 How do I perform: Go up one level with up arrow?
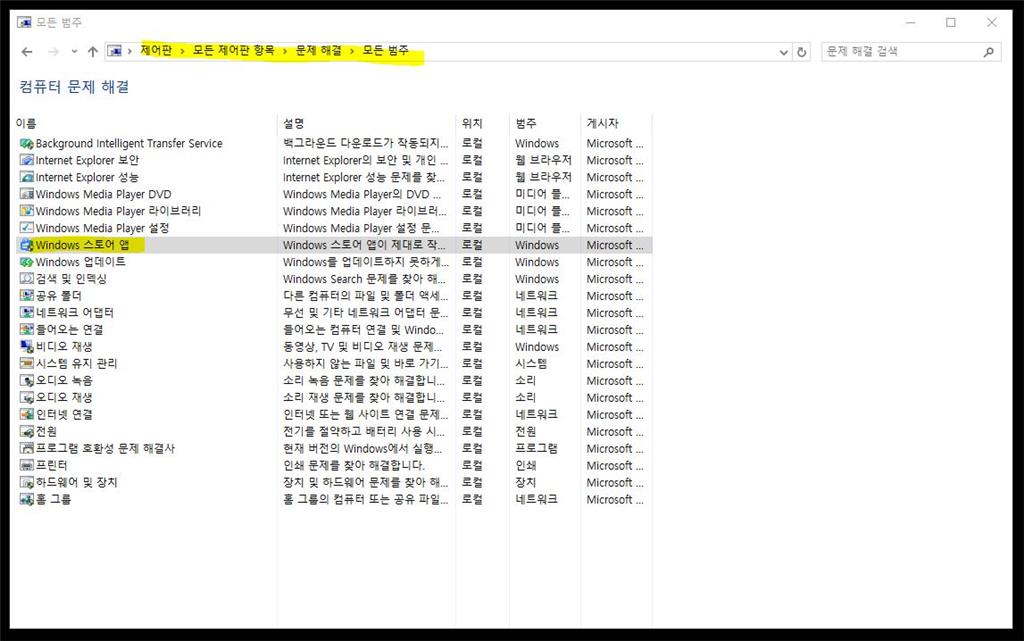pos(93,52)
